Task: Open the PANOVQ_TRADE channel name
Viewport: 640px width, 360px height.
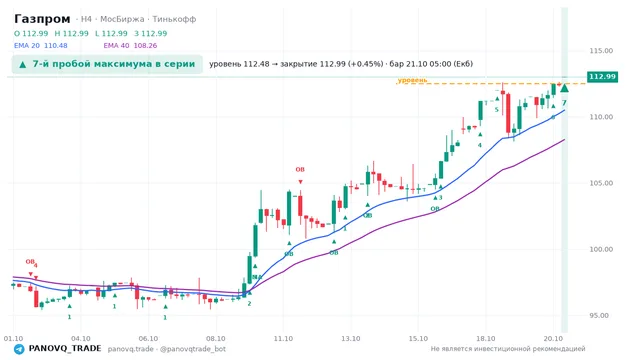Action: click(x=65, y=349)
